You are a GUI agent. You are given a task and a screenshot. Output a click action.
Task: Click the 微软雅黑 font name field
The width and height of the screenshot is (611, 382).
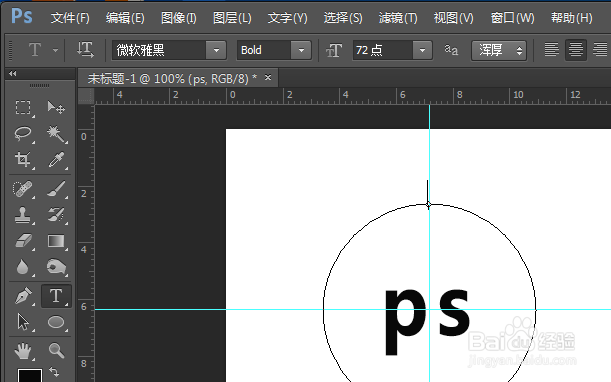[159, 50]
